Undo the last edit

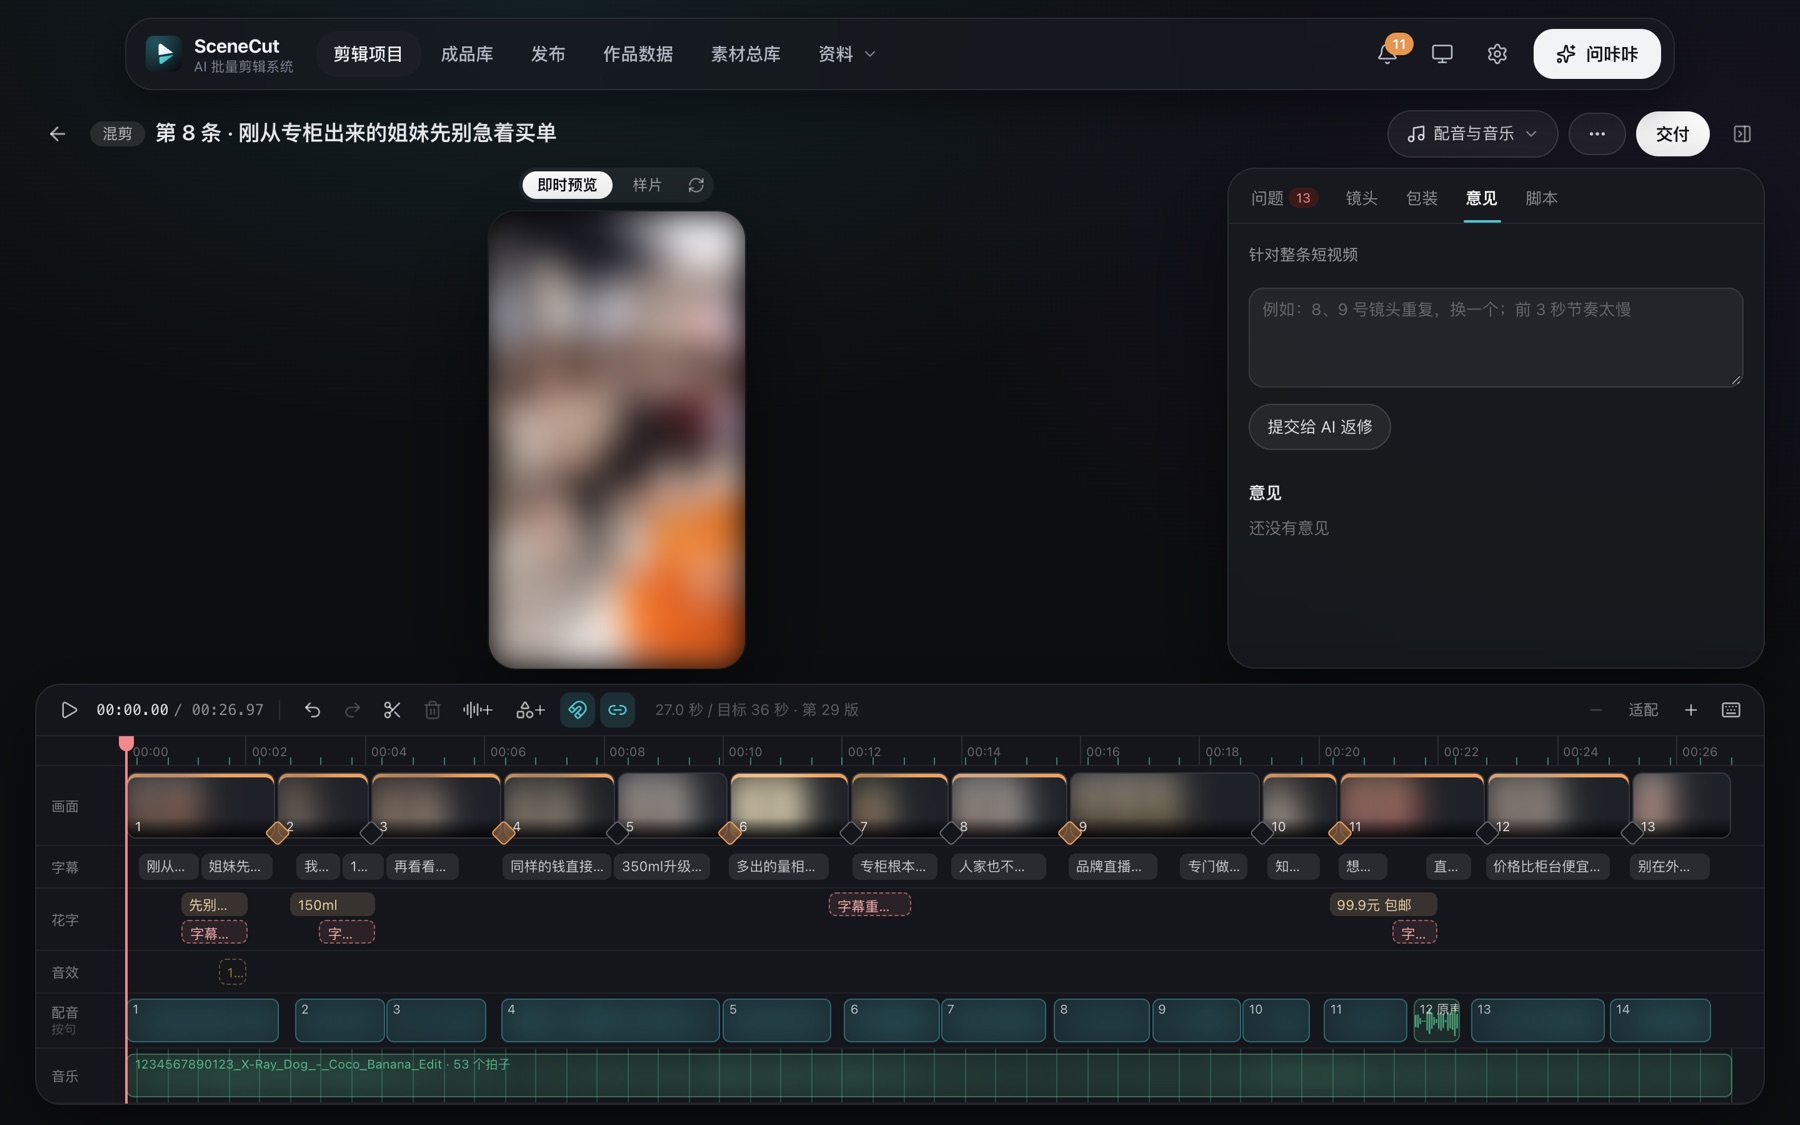coord(312,710)
